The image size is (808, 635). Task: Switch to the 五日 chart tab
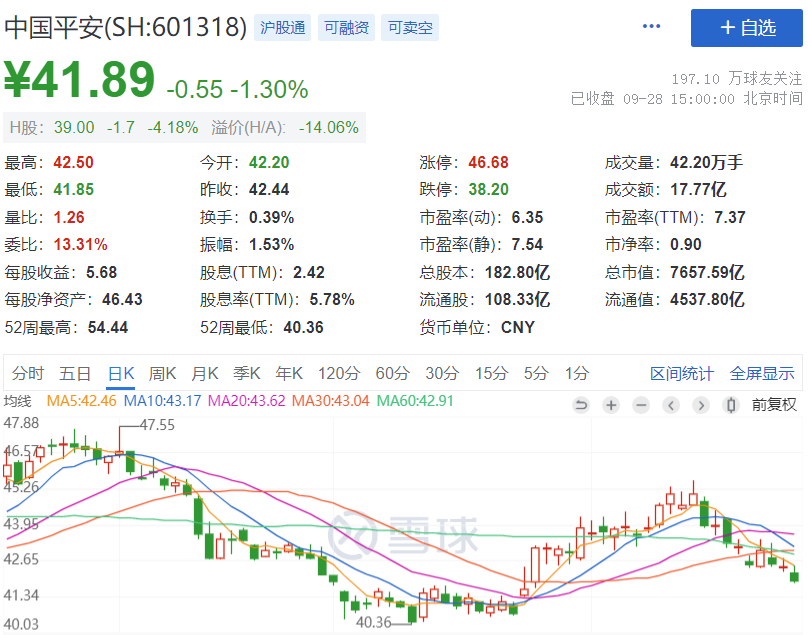75,373
